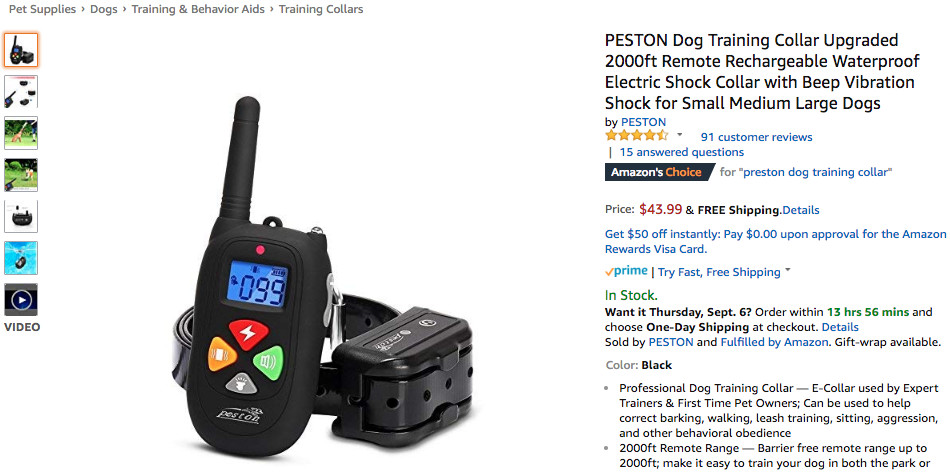The height and width of the screenshot is (472, 950).
Task: Click the Prime logo
Action: coord(626,271)
